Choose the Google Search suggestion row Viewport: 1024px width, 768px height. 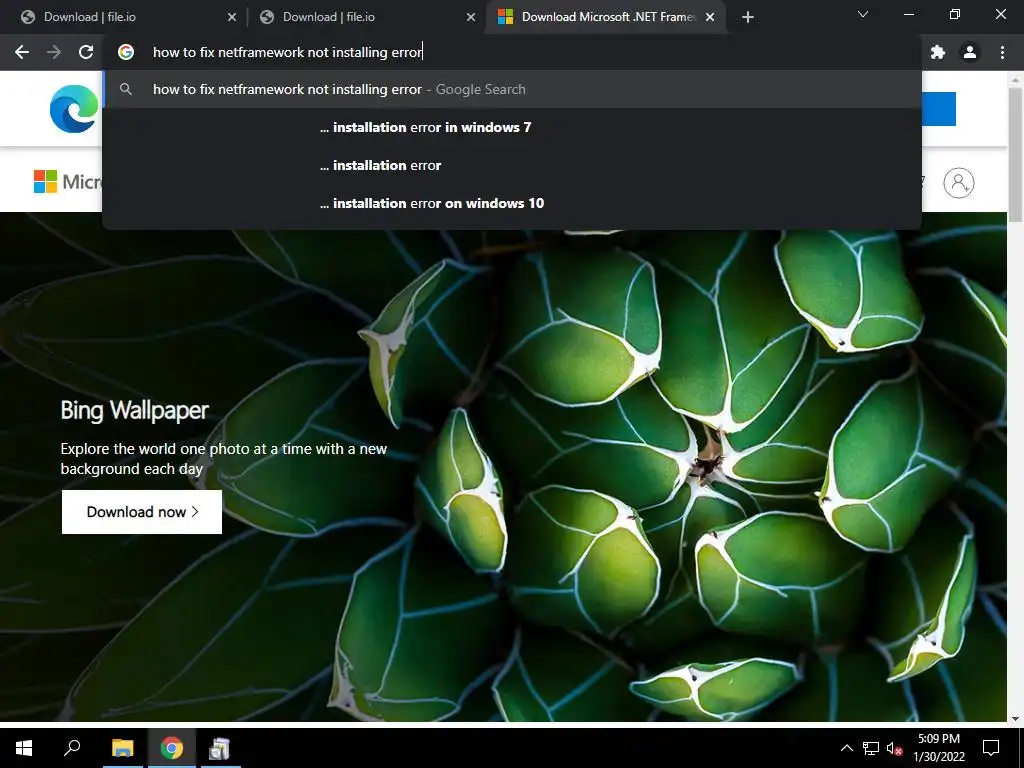click(x=512, y=89)
